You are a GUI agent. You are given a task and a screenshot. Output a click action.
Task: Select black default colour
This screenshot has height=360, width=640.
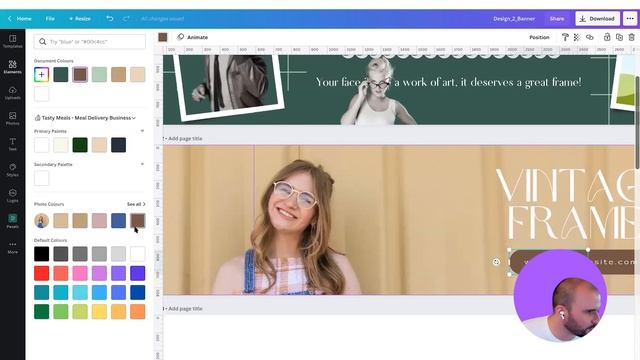[41, 254]
